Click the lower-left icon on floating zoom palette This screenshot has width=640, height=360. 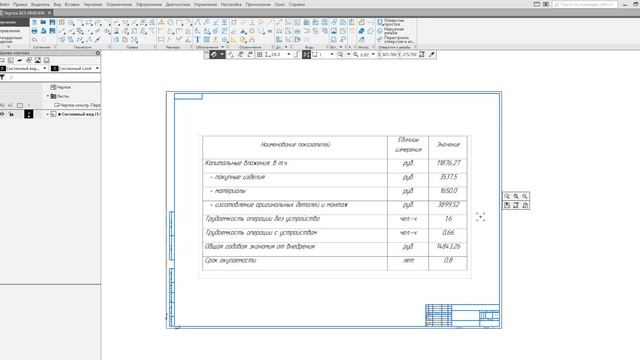coord(507,205)
